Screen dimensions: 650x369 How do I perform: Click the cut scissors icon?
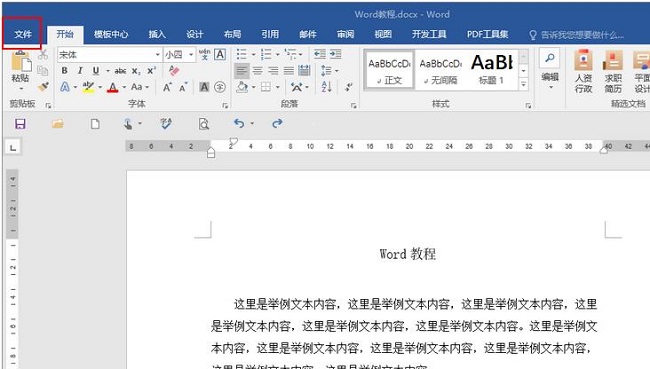pos(43,55)
